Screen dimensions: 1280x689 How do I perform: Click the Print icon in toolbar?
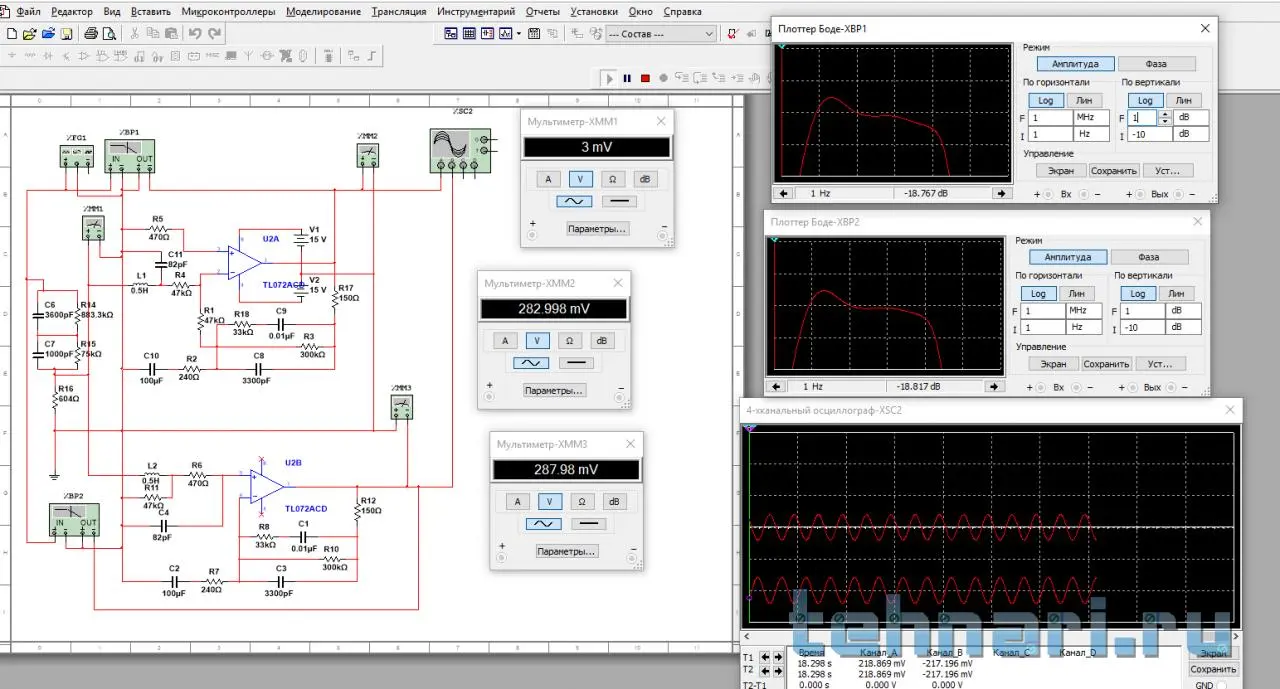coord(91,34)
